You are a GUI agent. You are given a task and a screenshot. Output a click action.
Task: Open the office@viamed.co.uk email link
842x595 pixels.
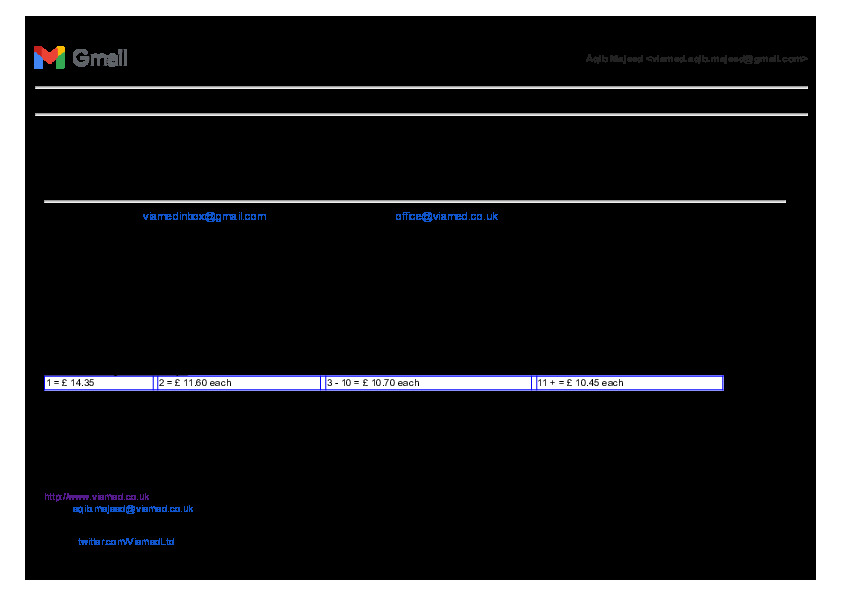[446, 216]
